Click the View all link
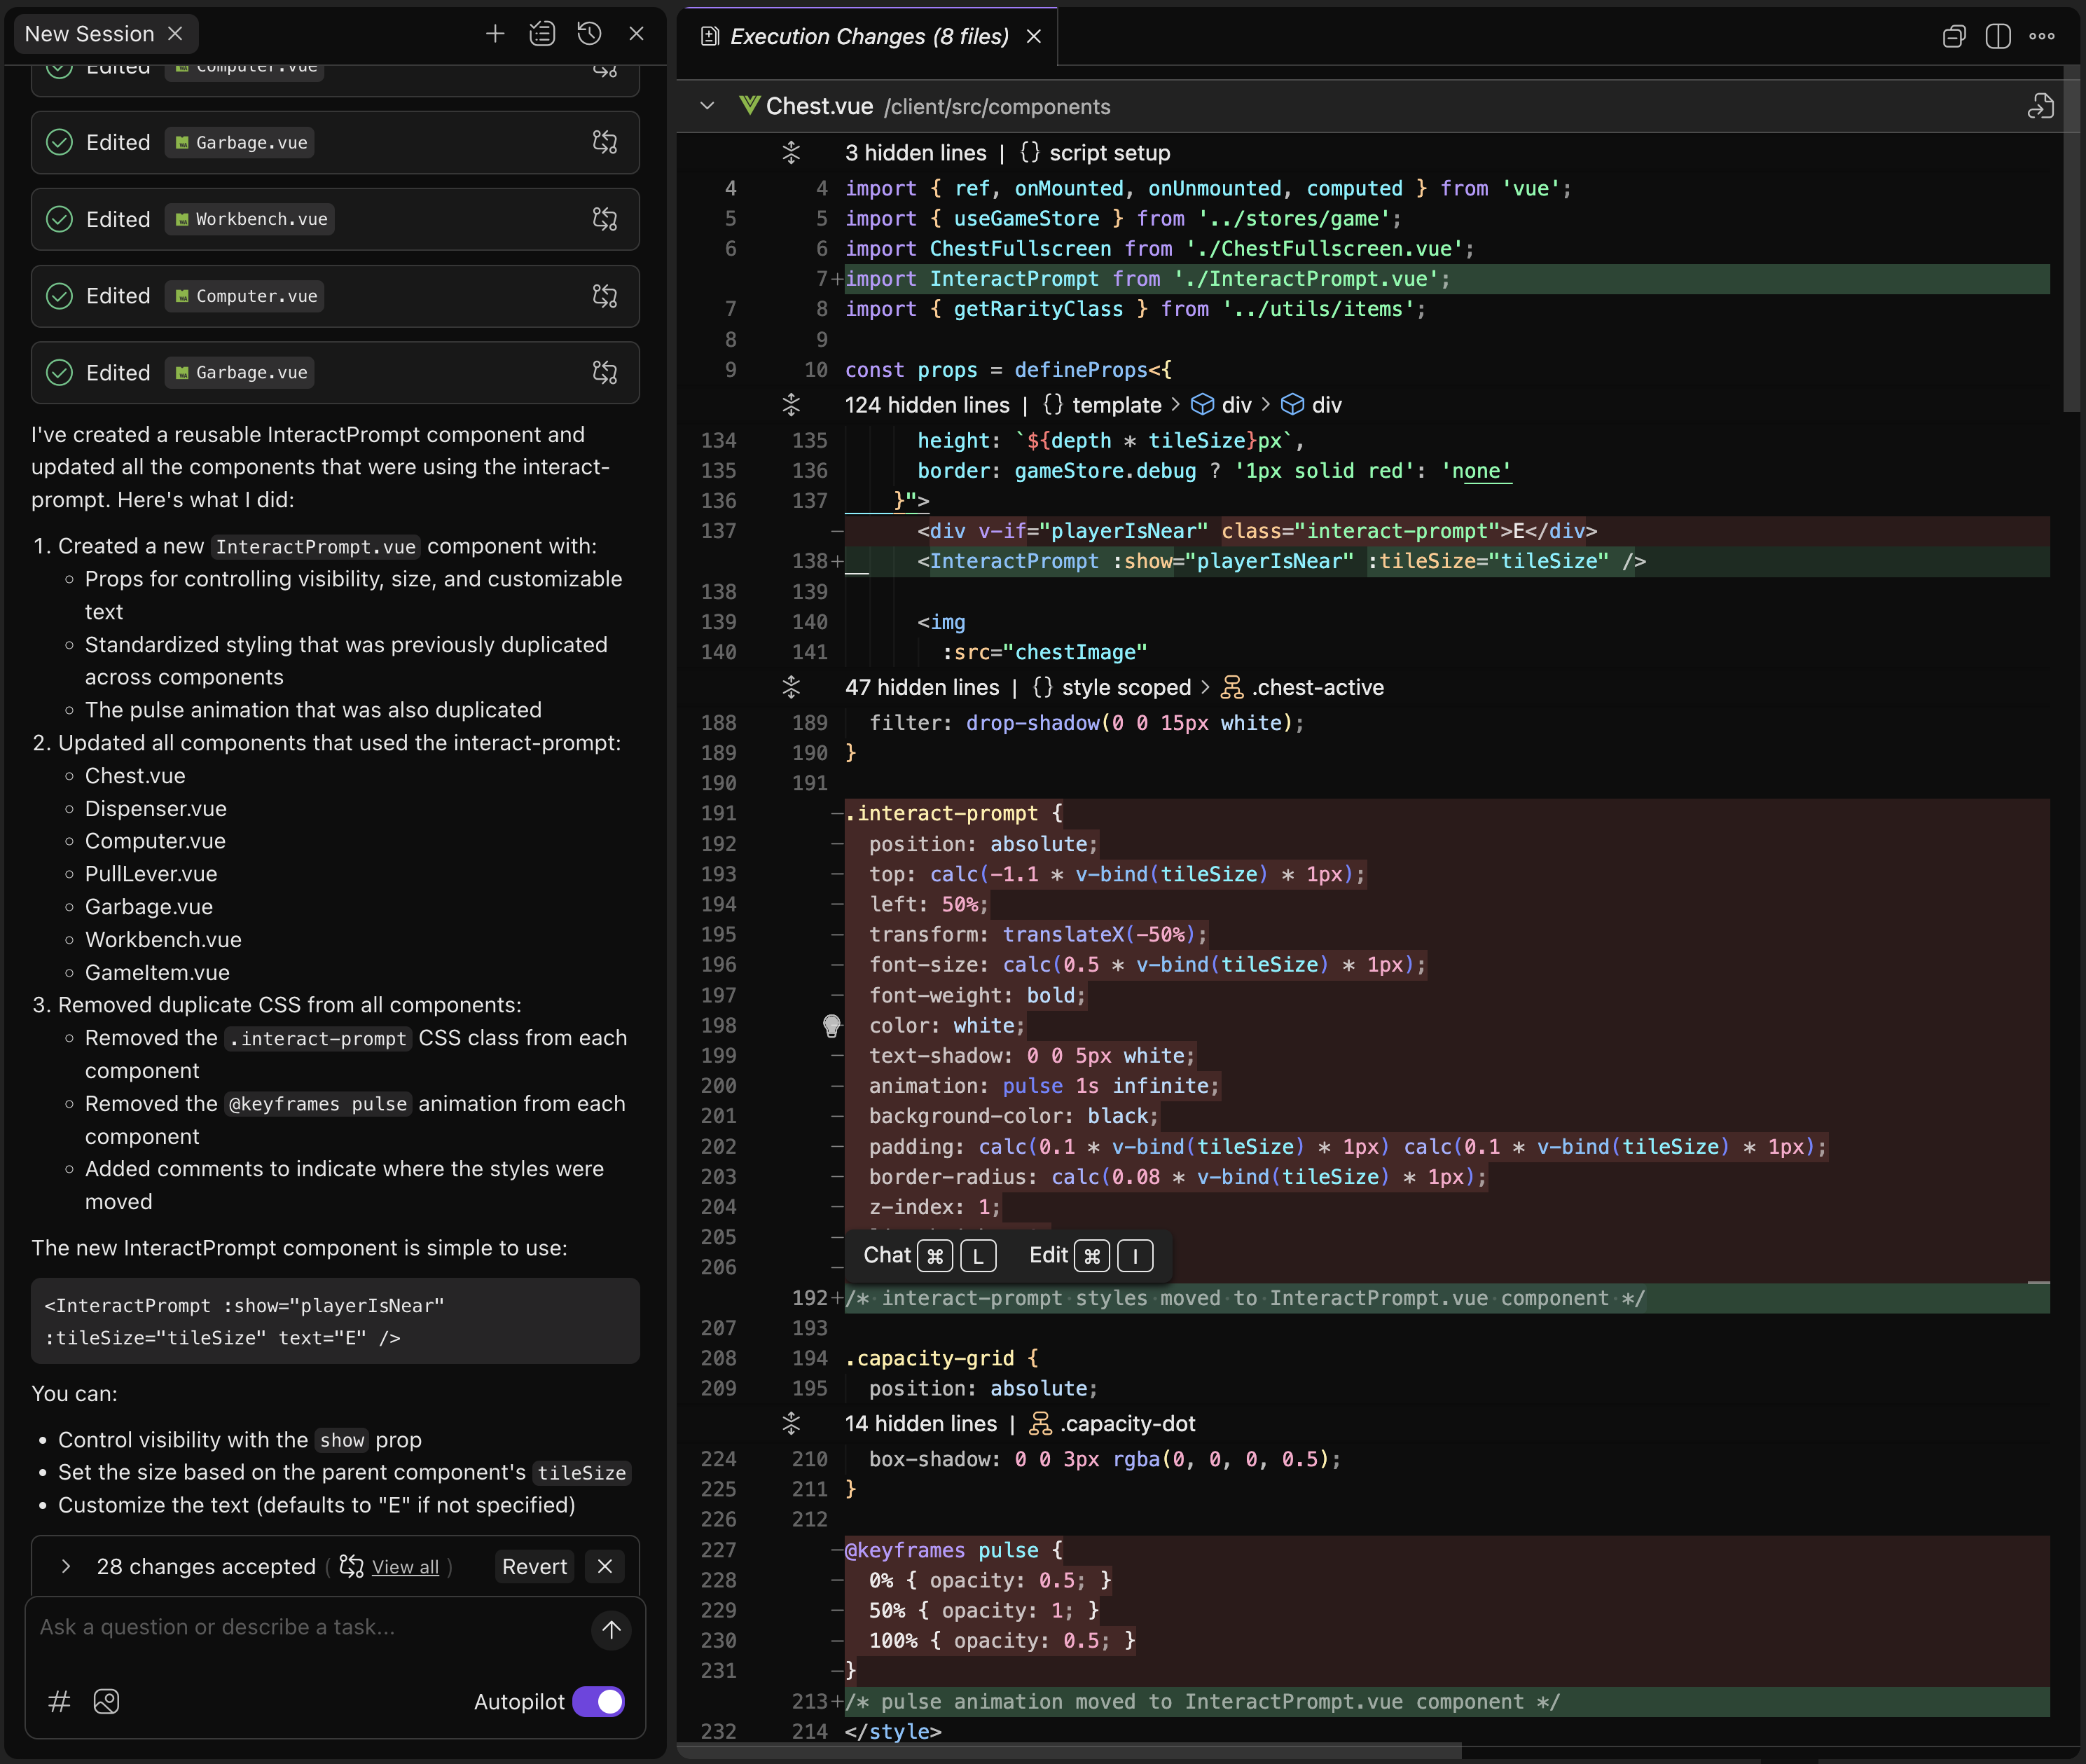This screenshot has height=1764, width=2086. [x=404, y=1567]
